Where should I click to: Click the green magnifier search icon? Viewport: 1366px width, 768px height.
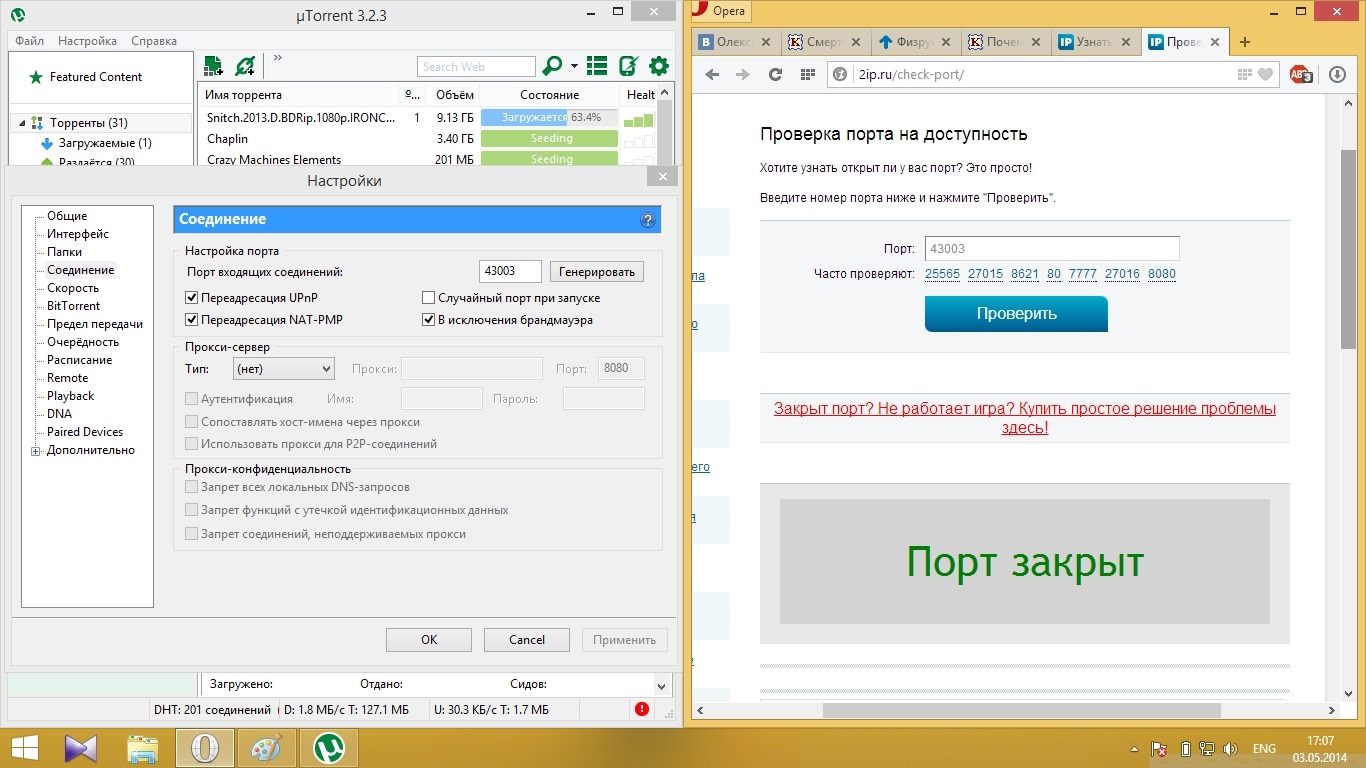[x=552, y=66]
